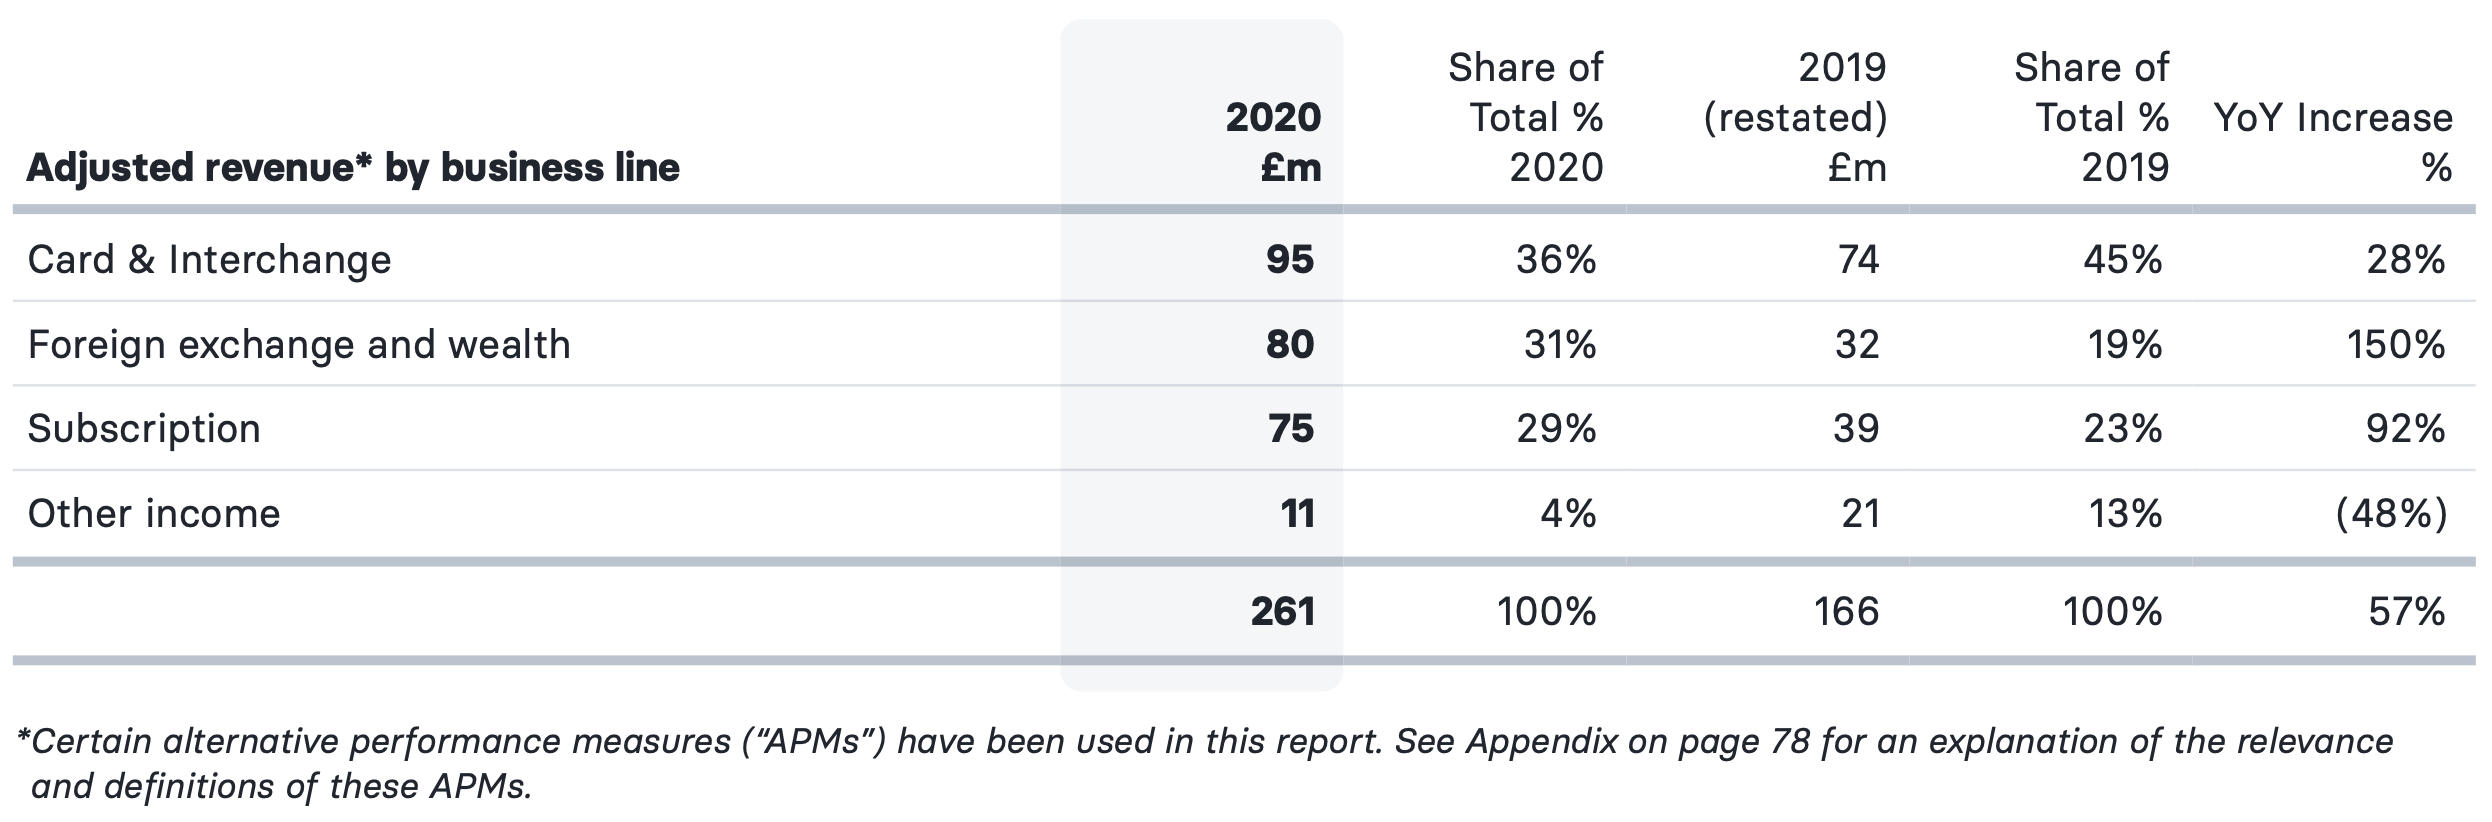The width and height of the screenshot is (2492, 822).
Task: Click the Foreign exchange YoY increase 150%
Action: coord(2396,345)
